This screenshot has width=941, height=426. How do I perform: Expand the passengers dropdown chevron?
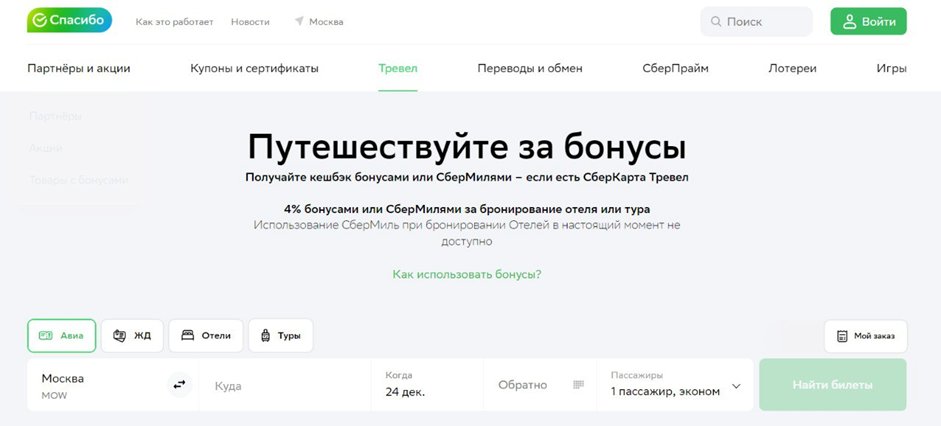(x=736, y=386)
